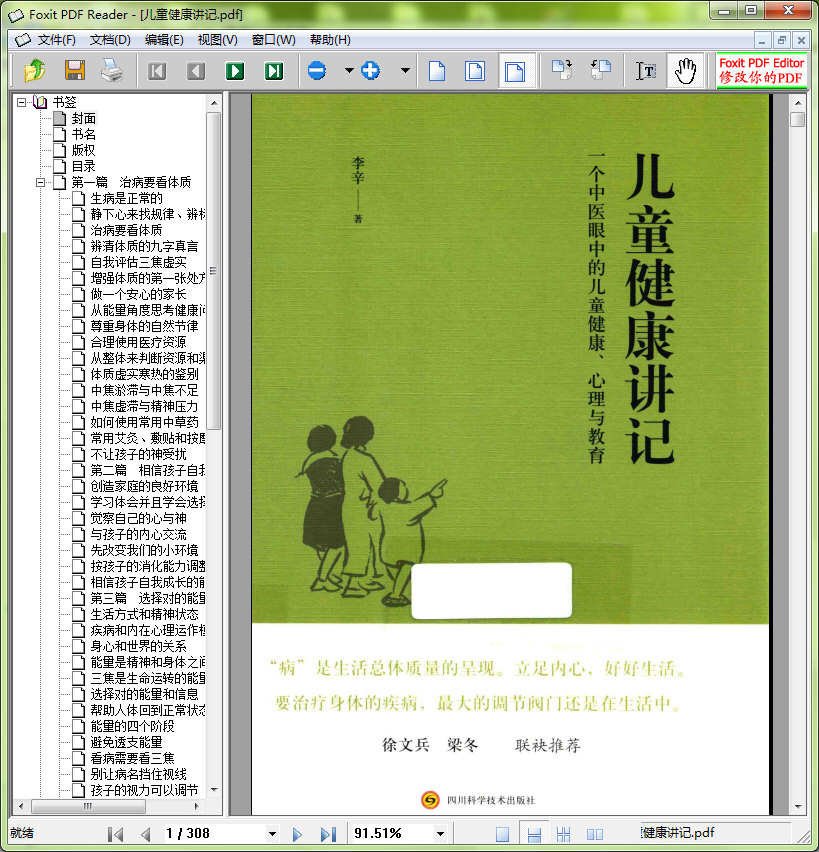Toggle facing pages layout in status bar

click(594, 833)
